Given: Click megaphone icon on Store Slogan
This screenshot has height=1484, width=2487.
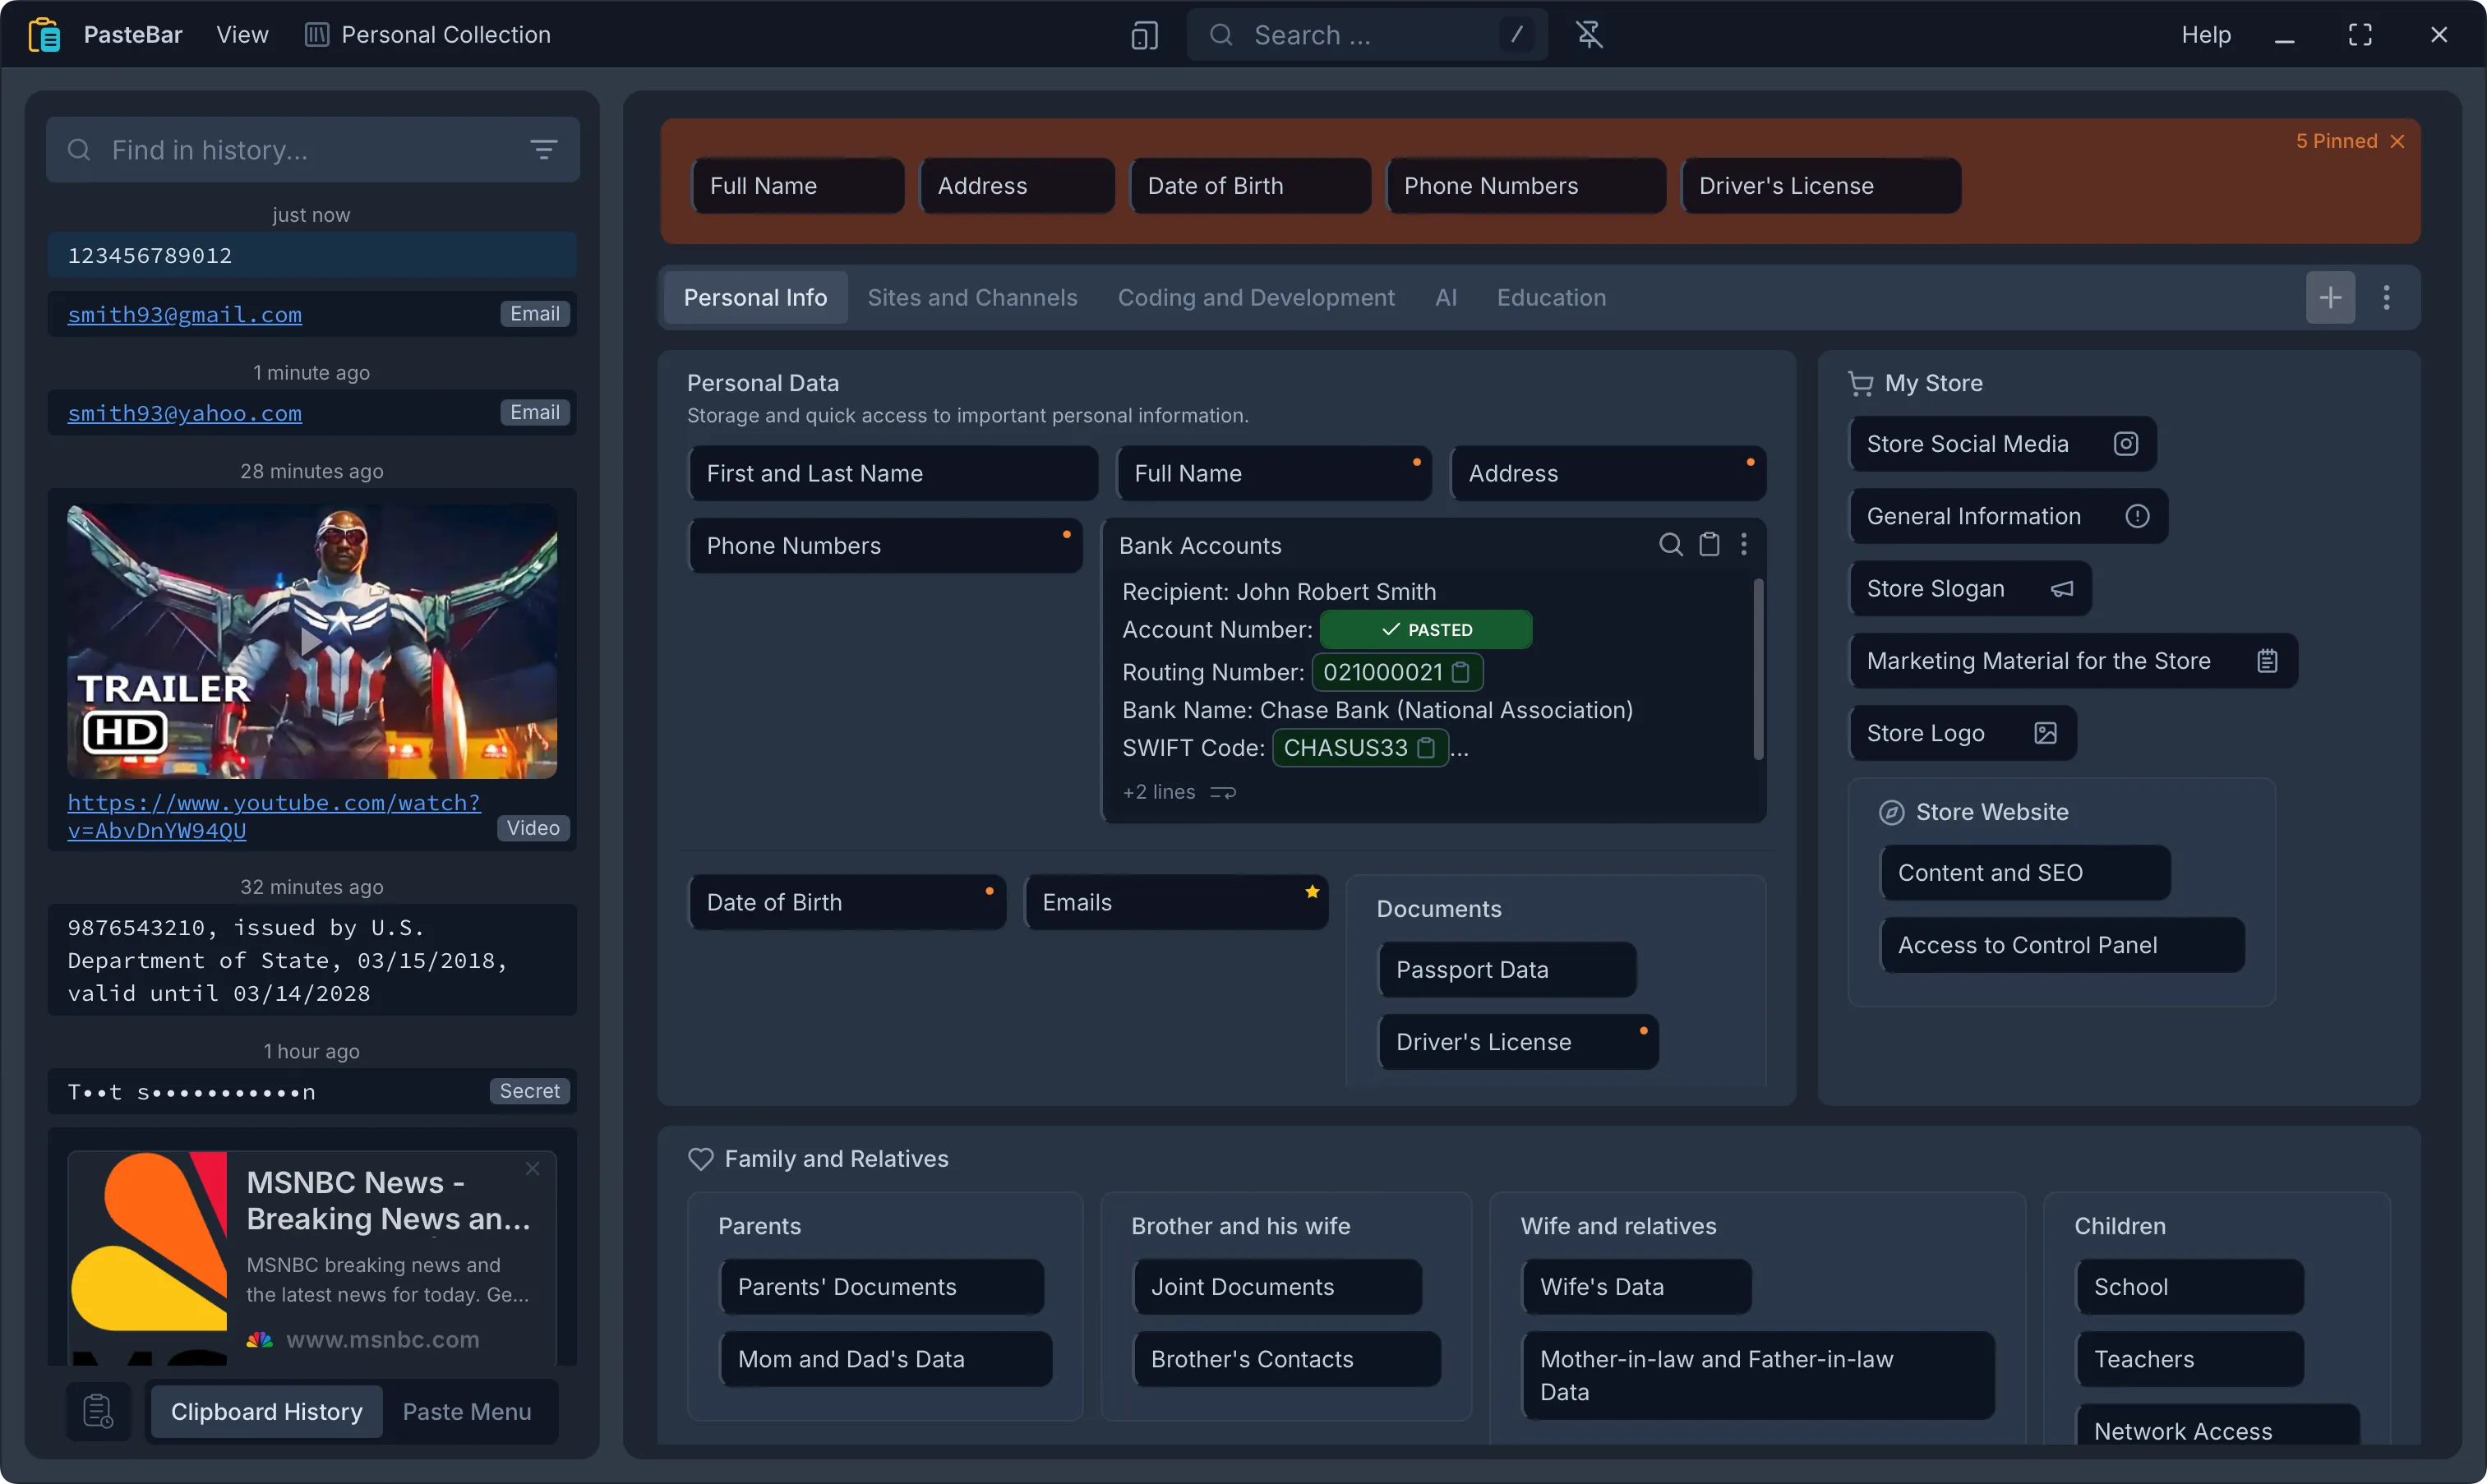Looking at the screenshot, I should (2062, 589).
